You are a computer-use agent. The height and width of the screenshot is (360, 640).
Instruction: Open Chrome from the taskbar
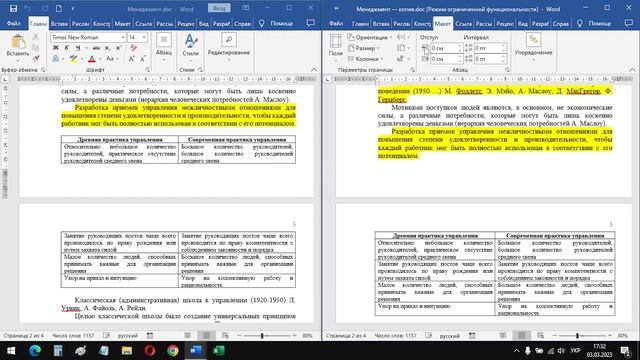(173, 351)
